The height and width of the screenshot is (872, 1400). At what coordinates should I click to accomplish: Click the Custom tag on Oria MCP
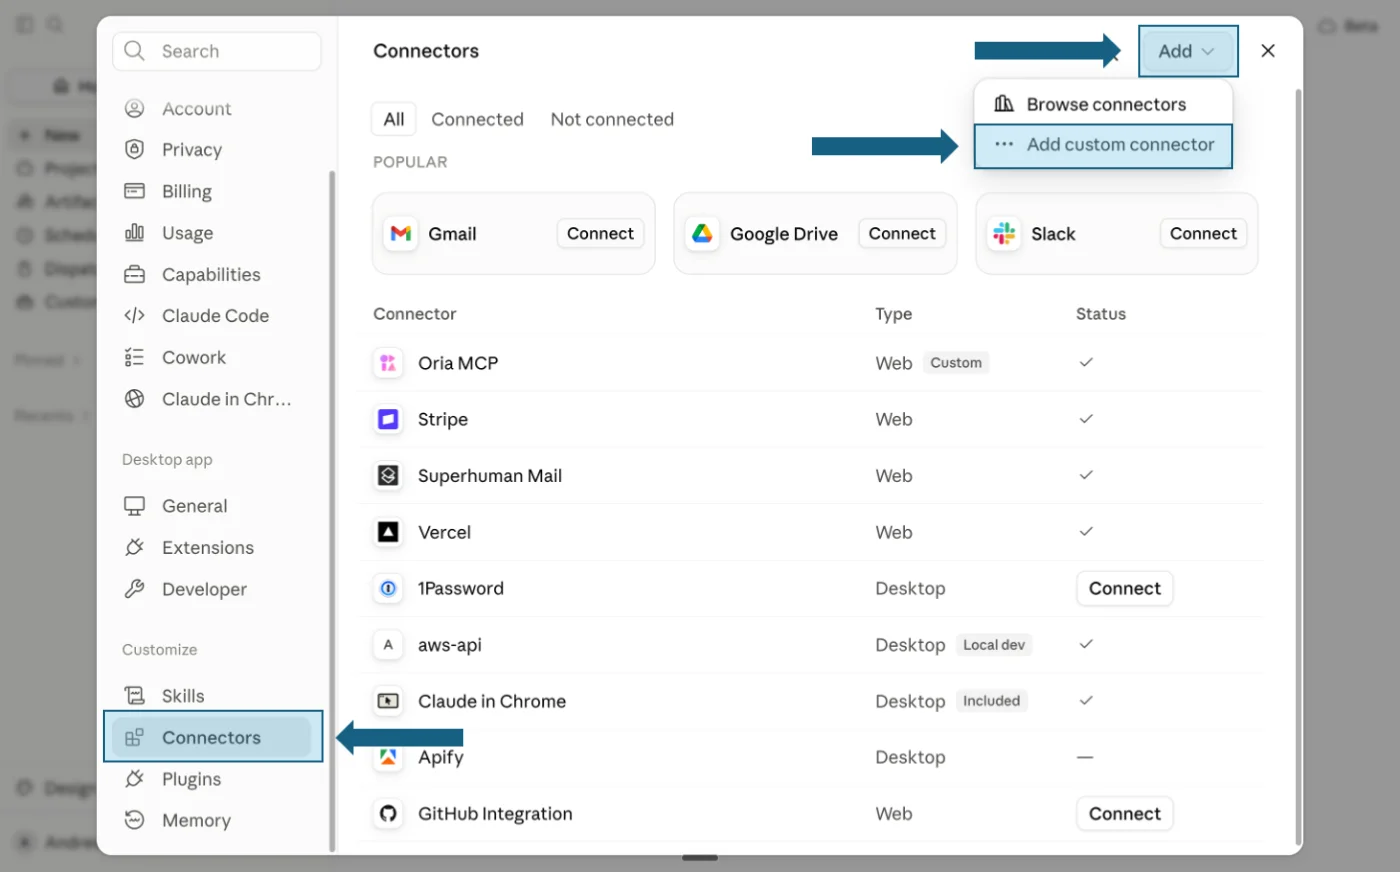pos(956,362)
